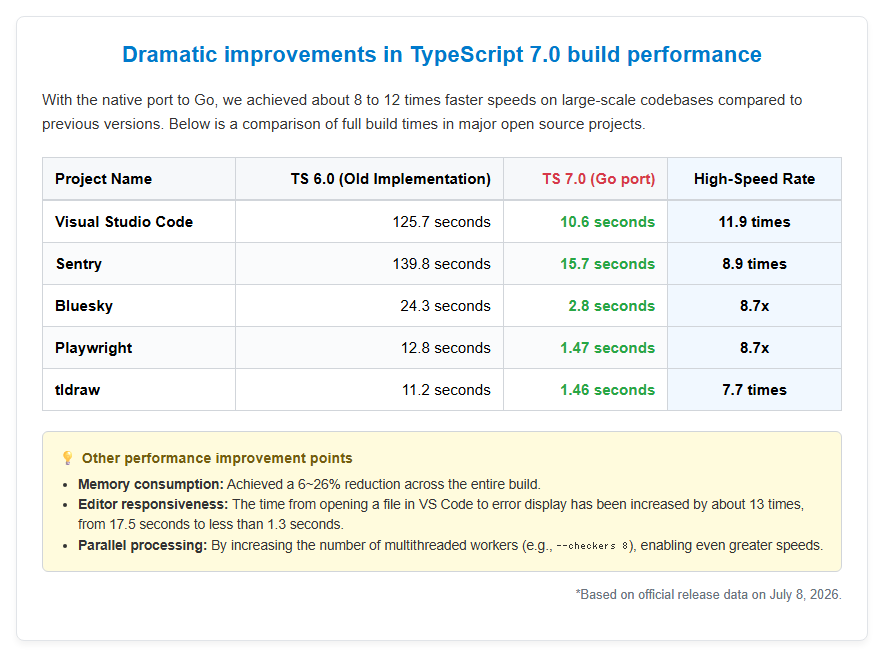
Task: Click the Visual Studio Code row name
Action: 124,222
